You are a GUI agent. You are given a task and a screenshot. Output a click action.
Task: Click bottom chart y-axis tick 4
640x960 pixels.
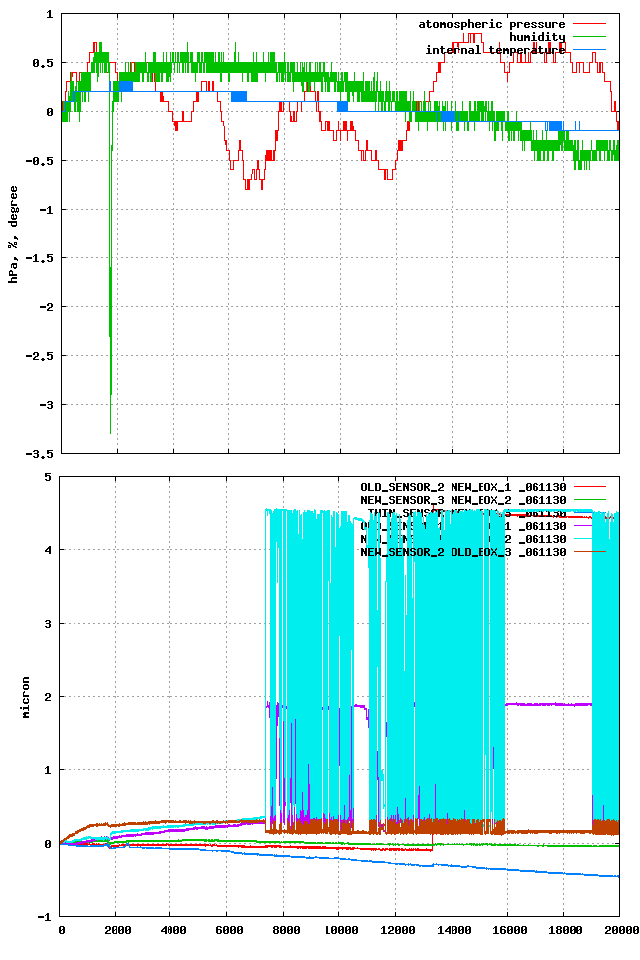tap(49, 550)
